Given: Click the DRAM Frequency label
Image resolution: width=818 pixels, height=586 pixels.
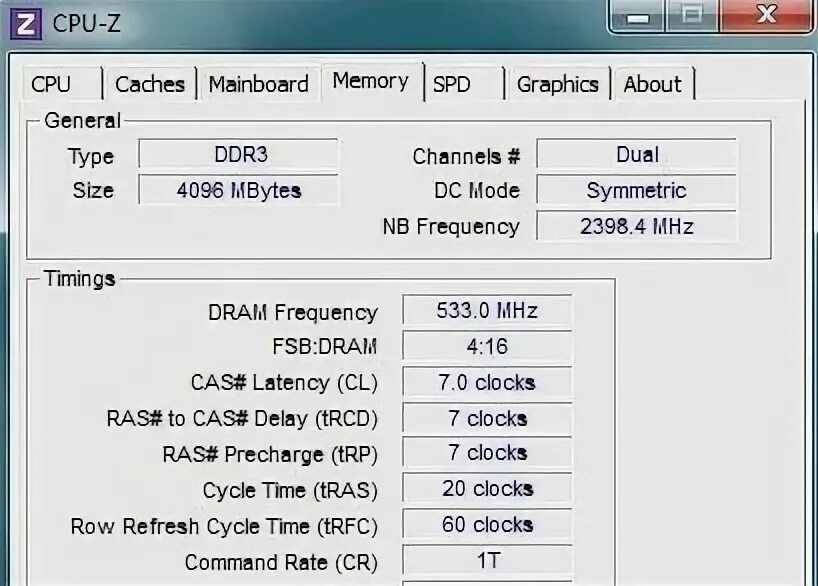Looking at the screenshot, I should click(293, 313).
